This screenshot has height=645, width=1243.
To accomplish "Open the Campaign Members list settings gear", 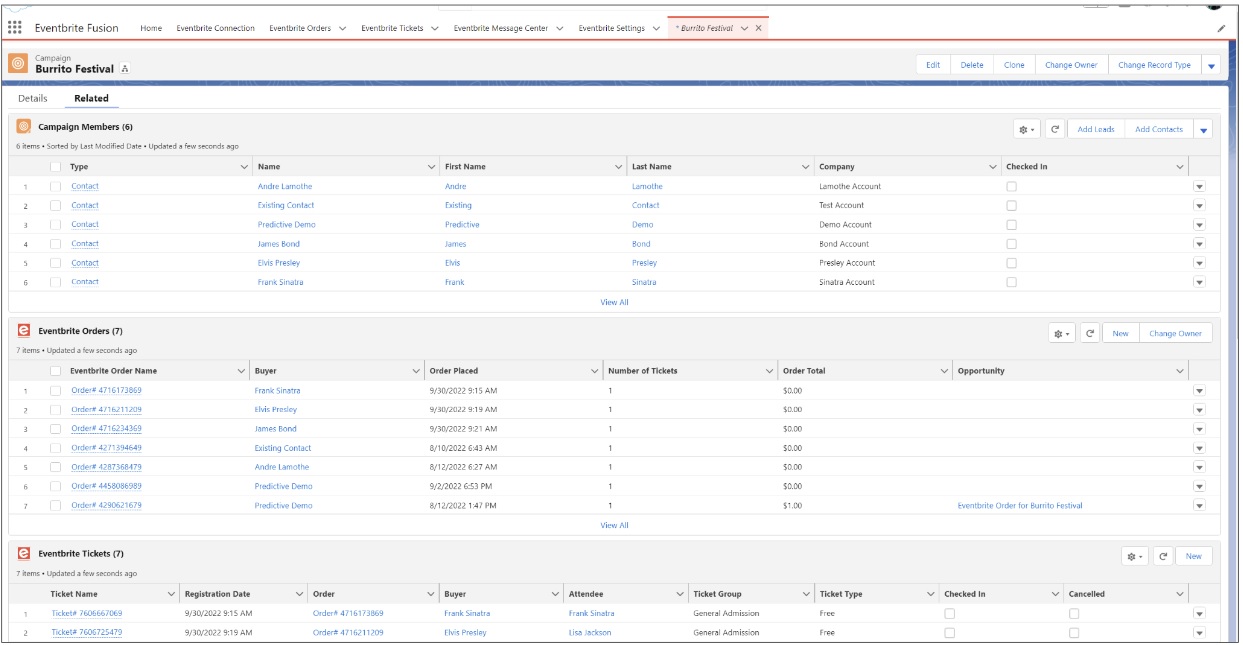I will (1027, 129).
